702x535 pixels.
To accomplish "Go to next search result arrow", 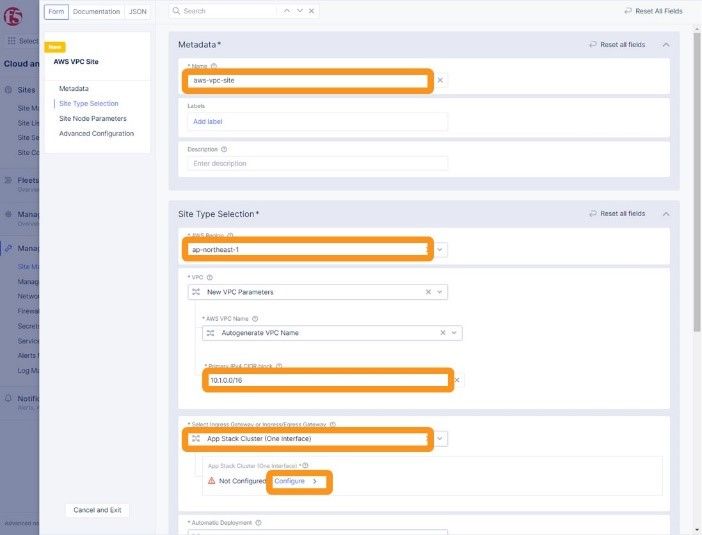I will (300, 11).
